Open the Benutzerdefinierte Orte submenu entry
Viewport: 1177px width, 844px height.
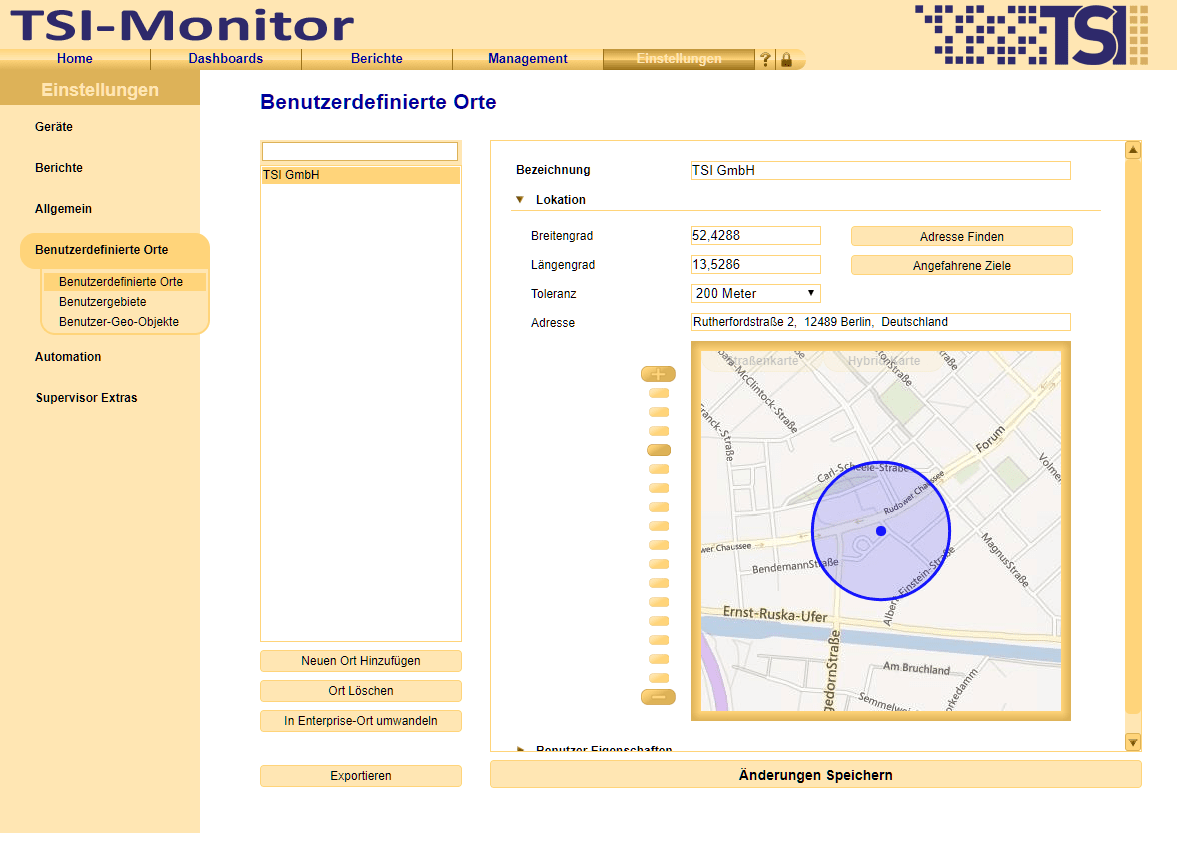tap(124, 282)
